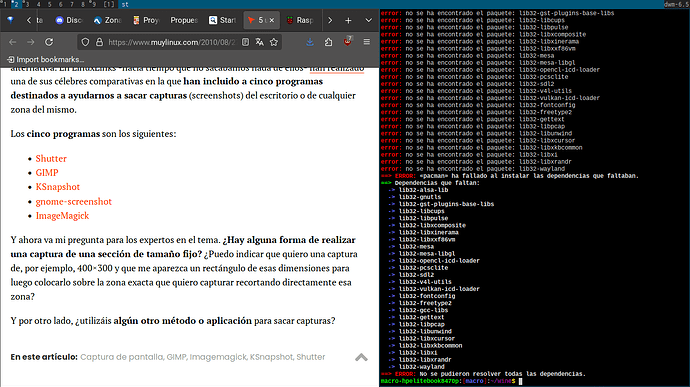Switch to dwm tag 5

click(x=49, y=4)
